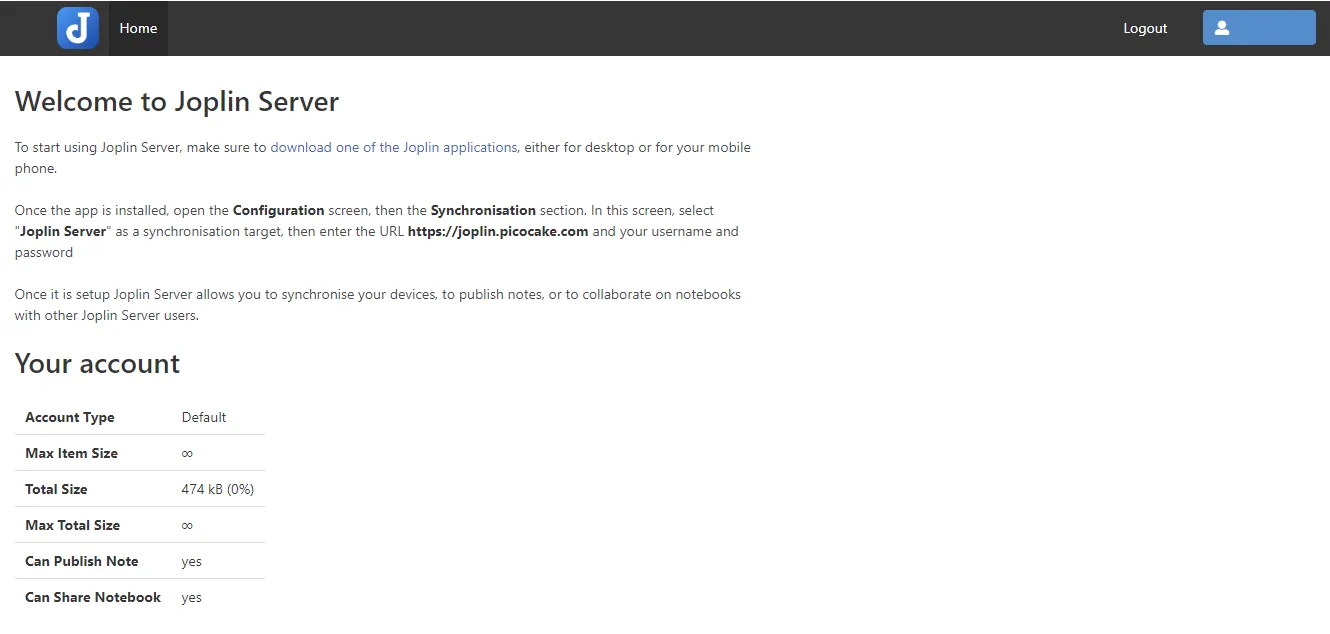1330x634 pixels.
Task: Log out using the Logout link
Action: tap(1145, 28)
